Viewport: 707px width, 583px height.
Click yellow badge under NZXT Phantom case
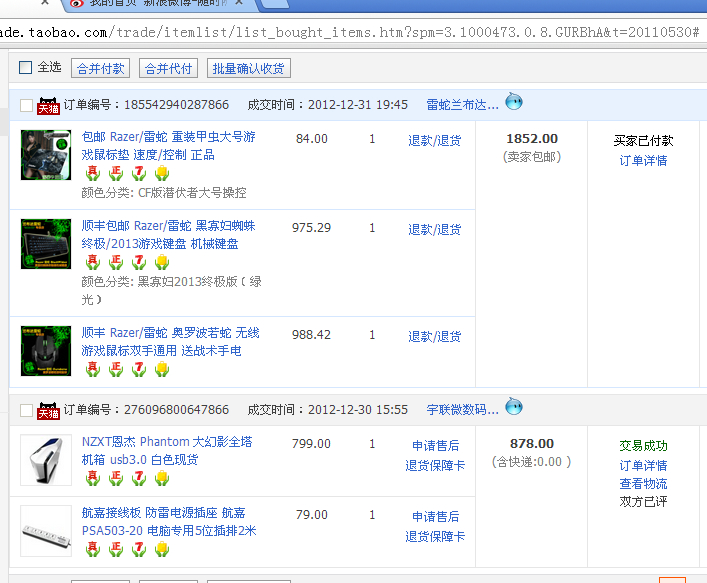point(162,478)
